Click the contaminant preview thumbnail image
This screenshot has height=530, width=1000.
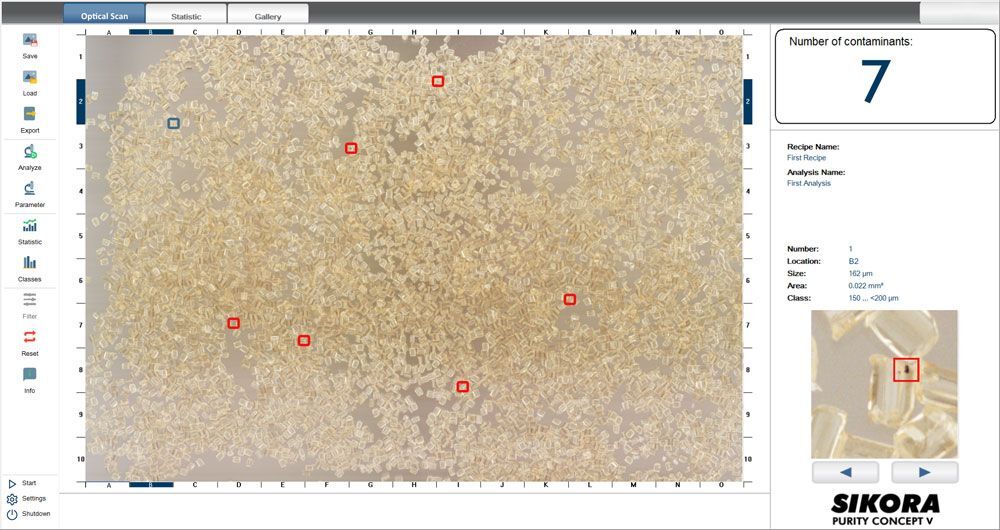885,384
